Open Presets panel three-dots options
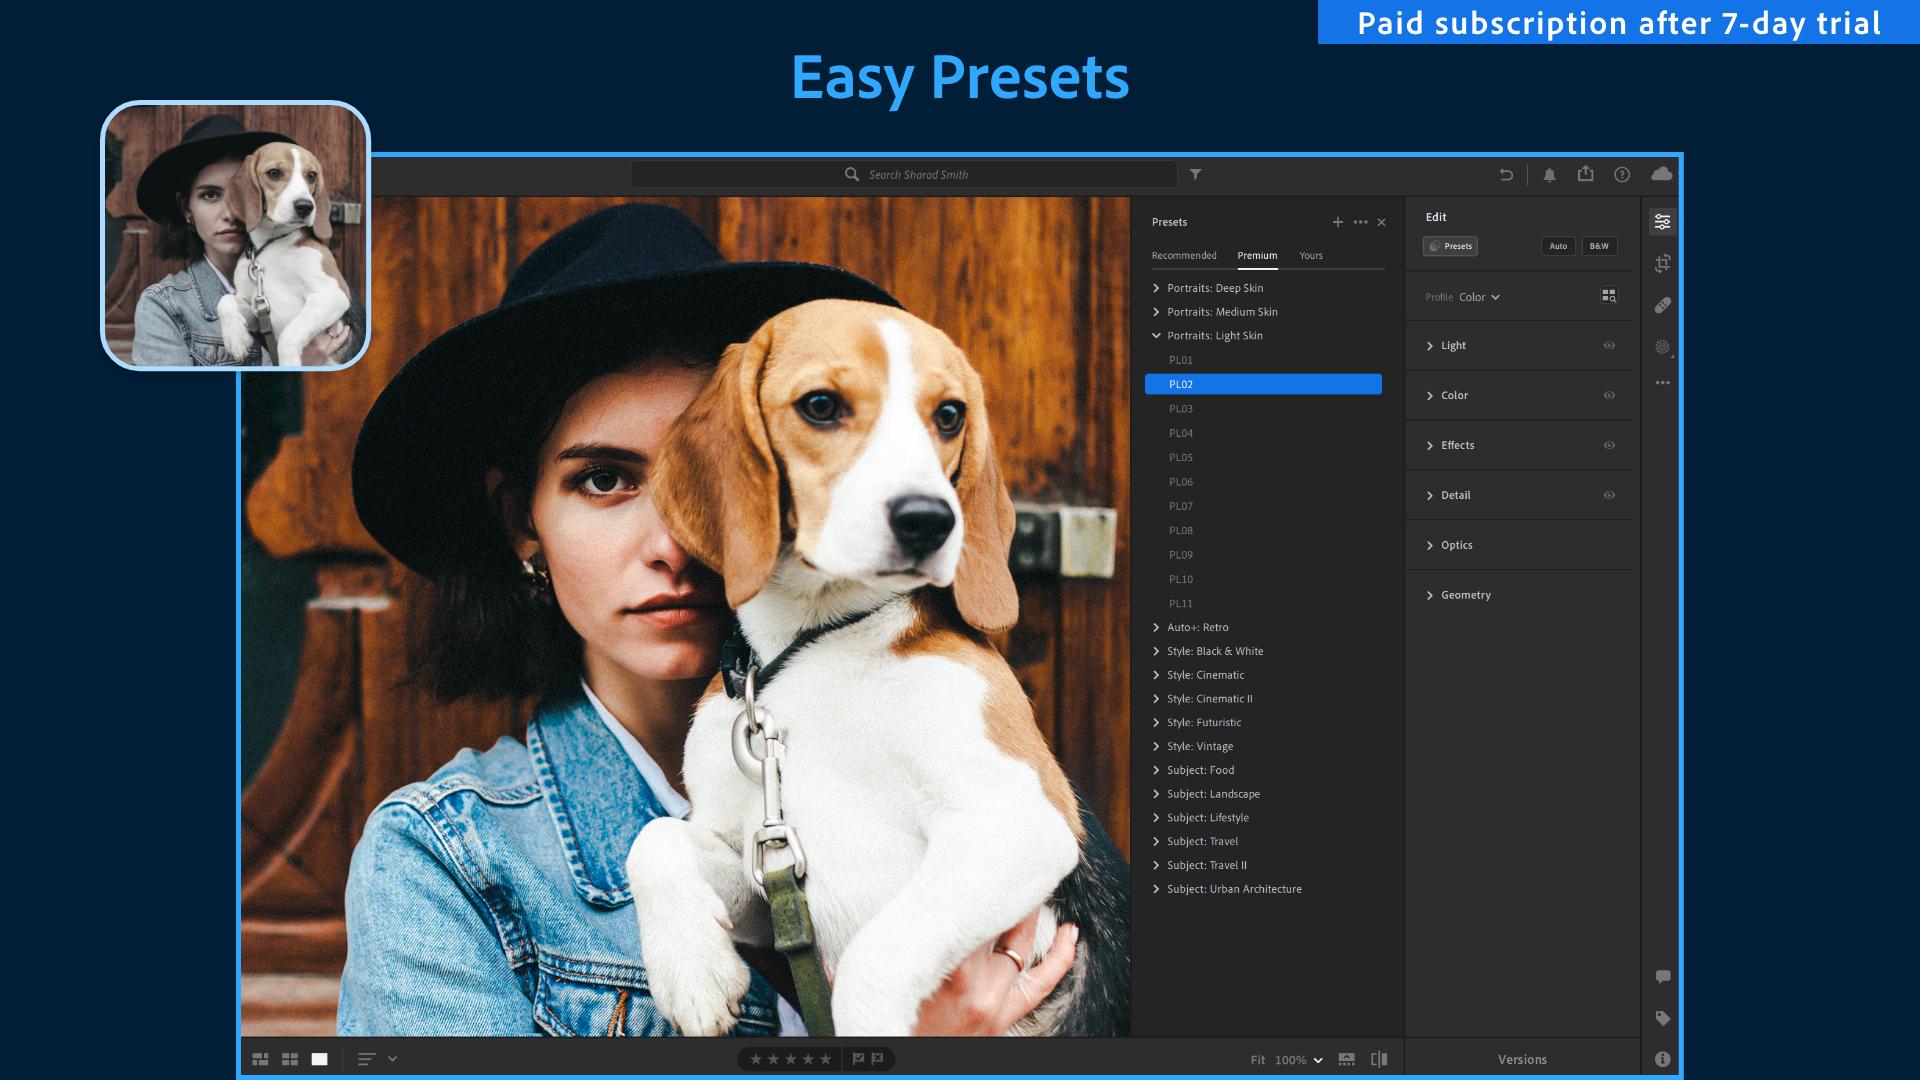 pos(1360,222)
